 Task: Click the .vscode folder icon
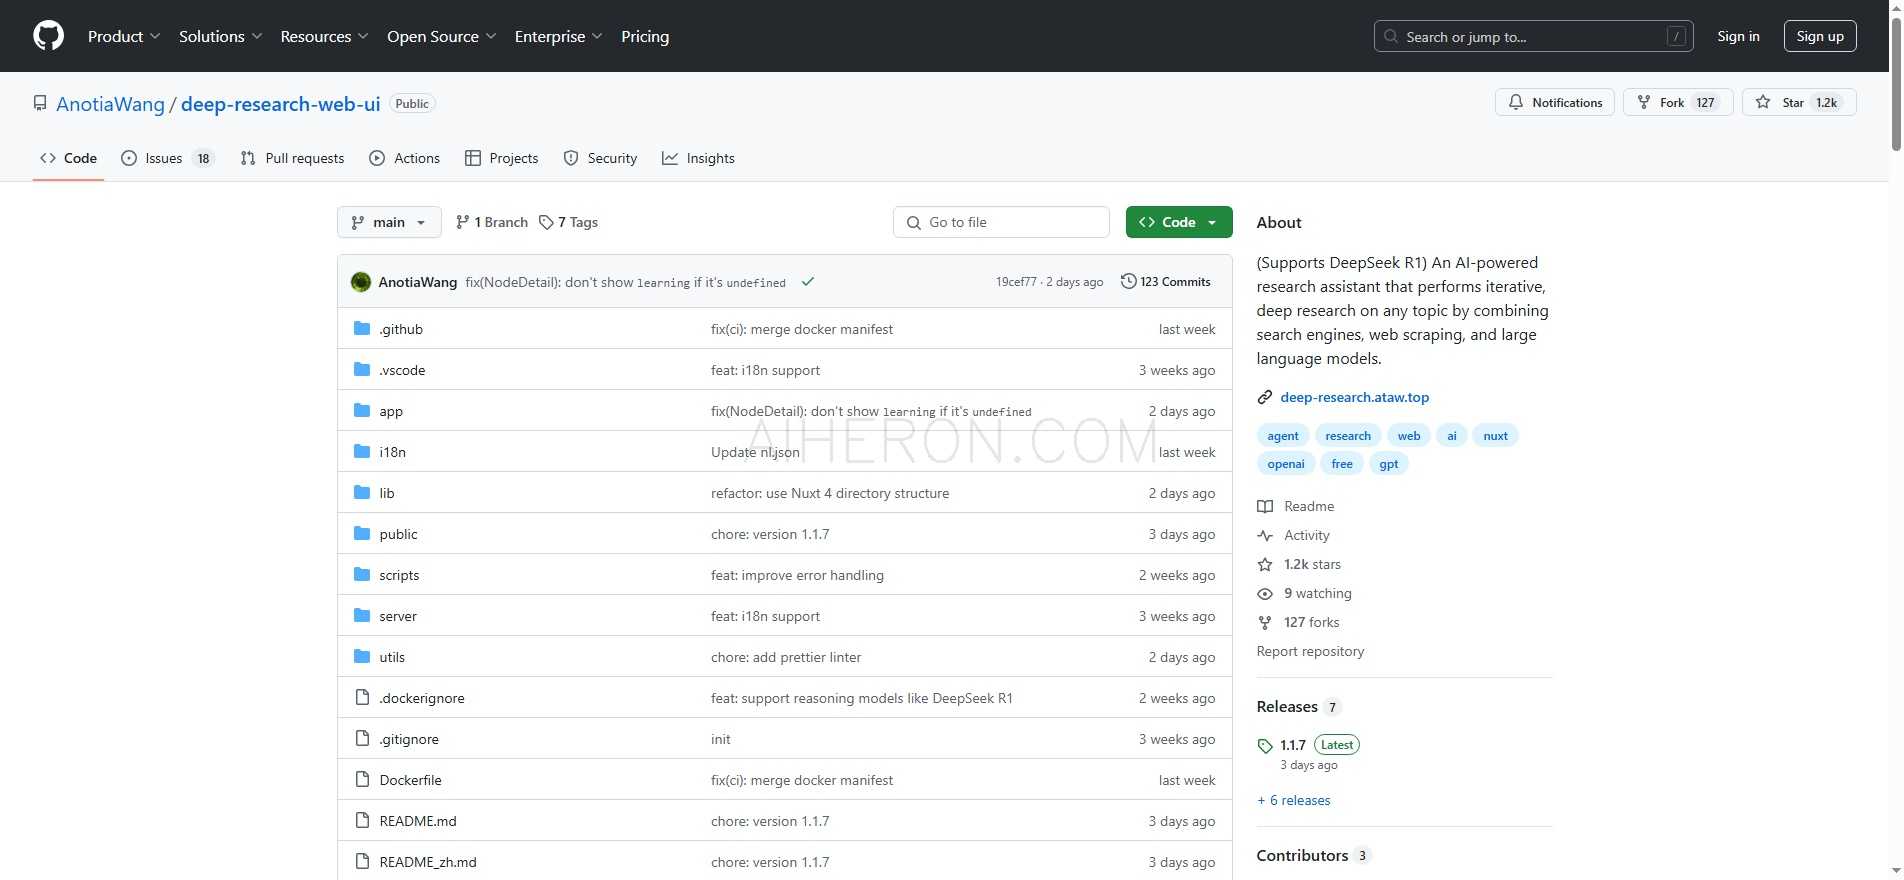362,370
